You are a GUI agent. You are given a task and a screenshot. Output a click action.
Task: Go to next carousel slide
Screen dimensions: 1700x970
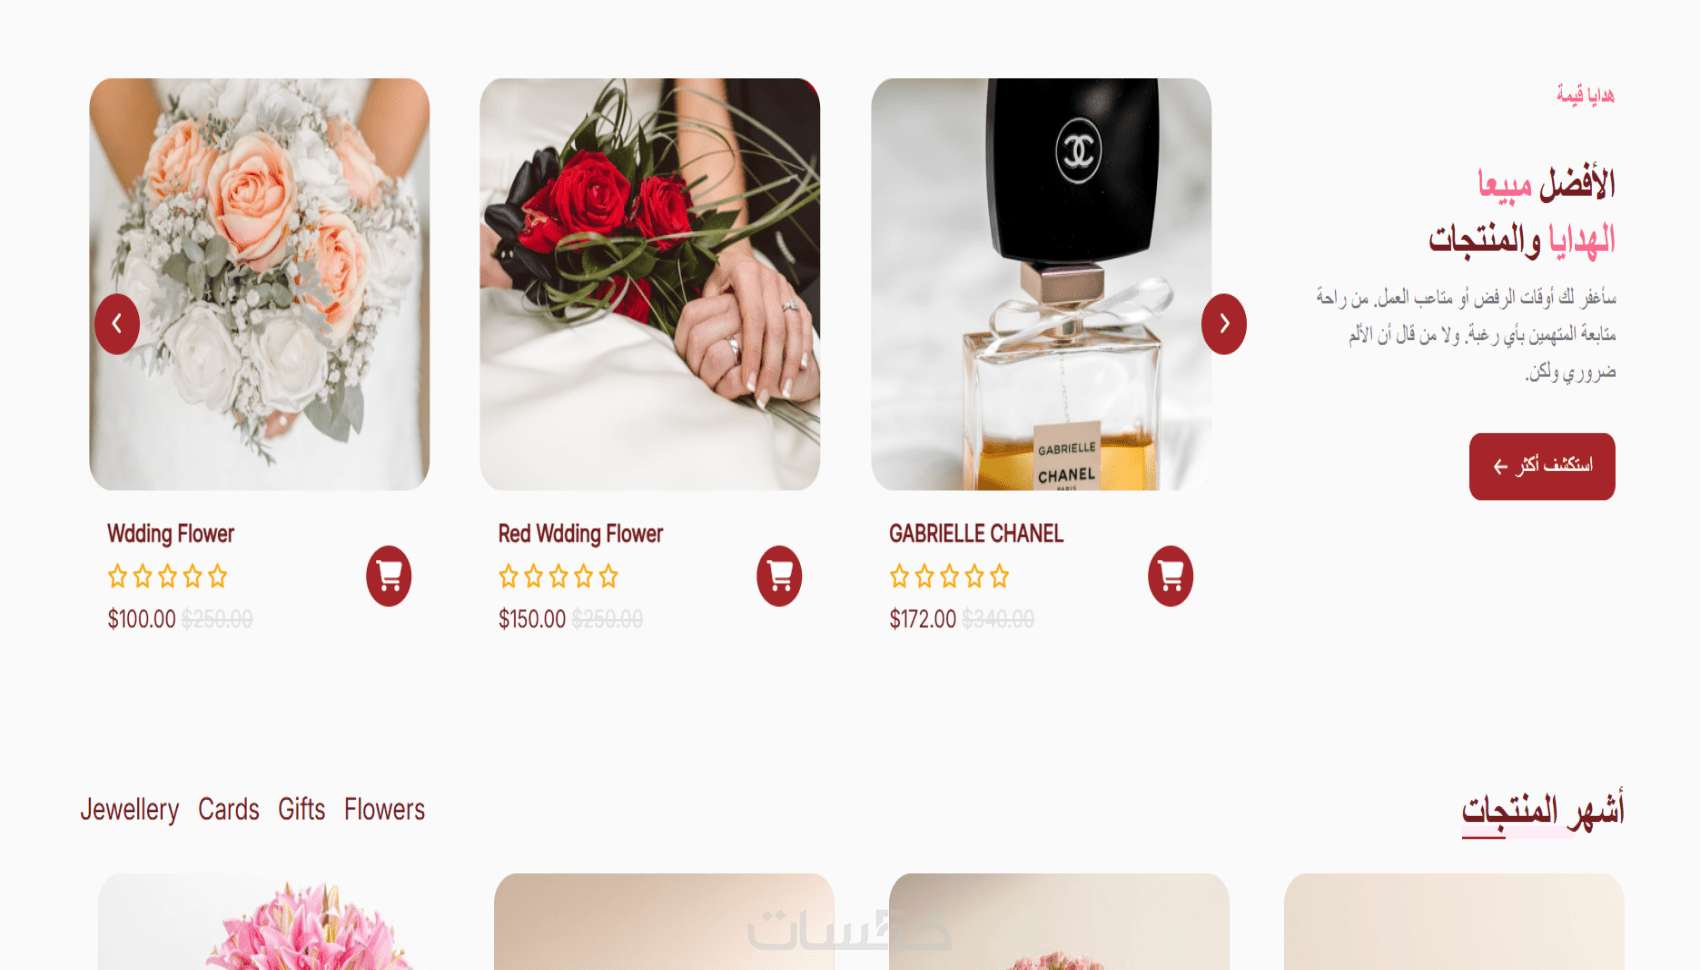1224,324
